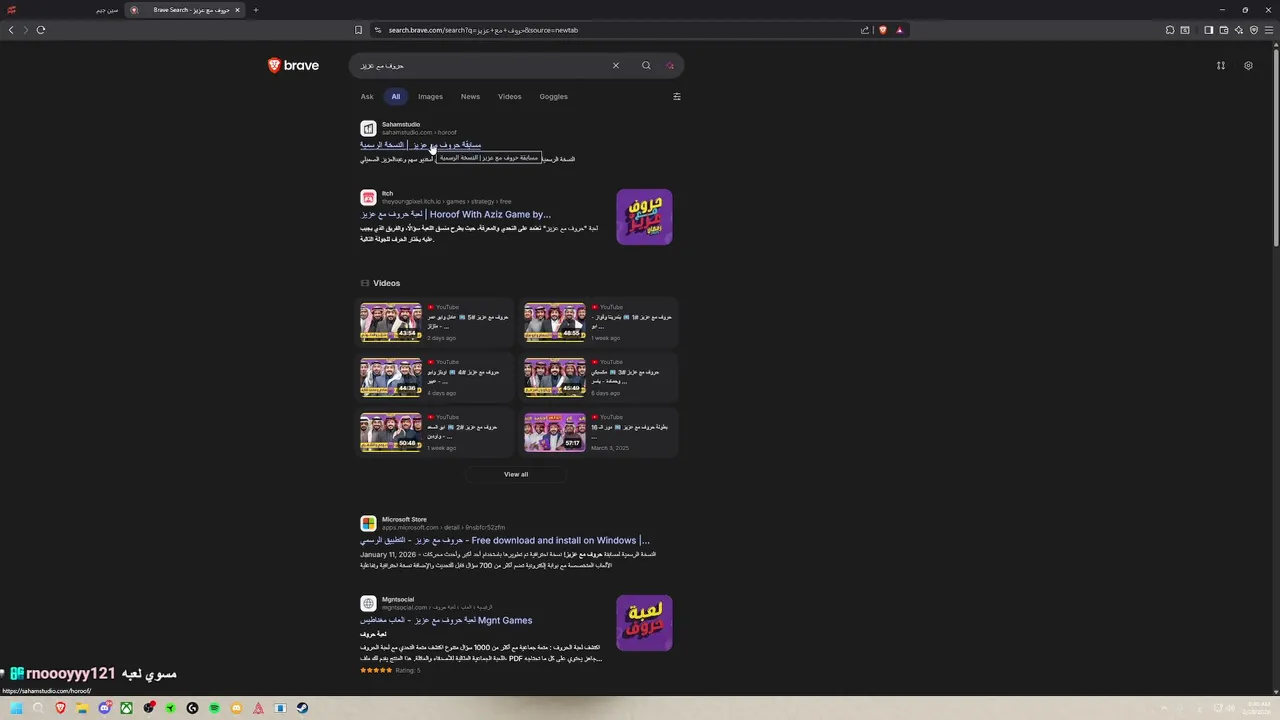Open a new browser tab
This screenshot has height=720, width=1280.
coord(256,10)
